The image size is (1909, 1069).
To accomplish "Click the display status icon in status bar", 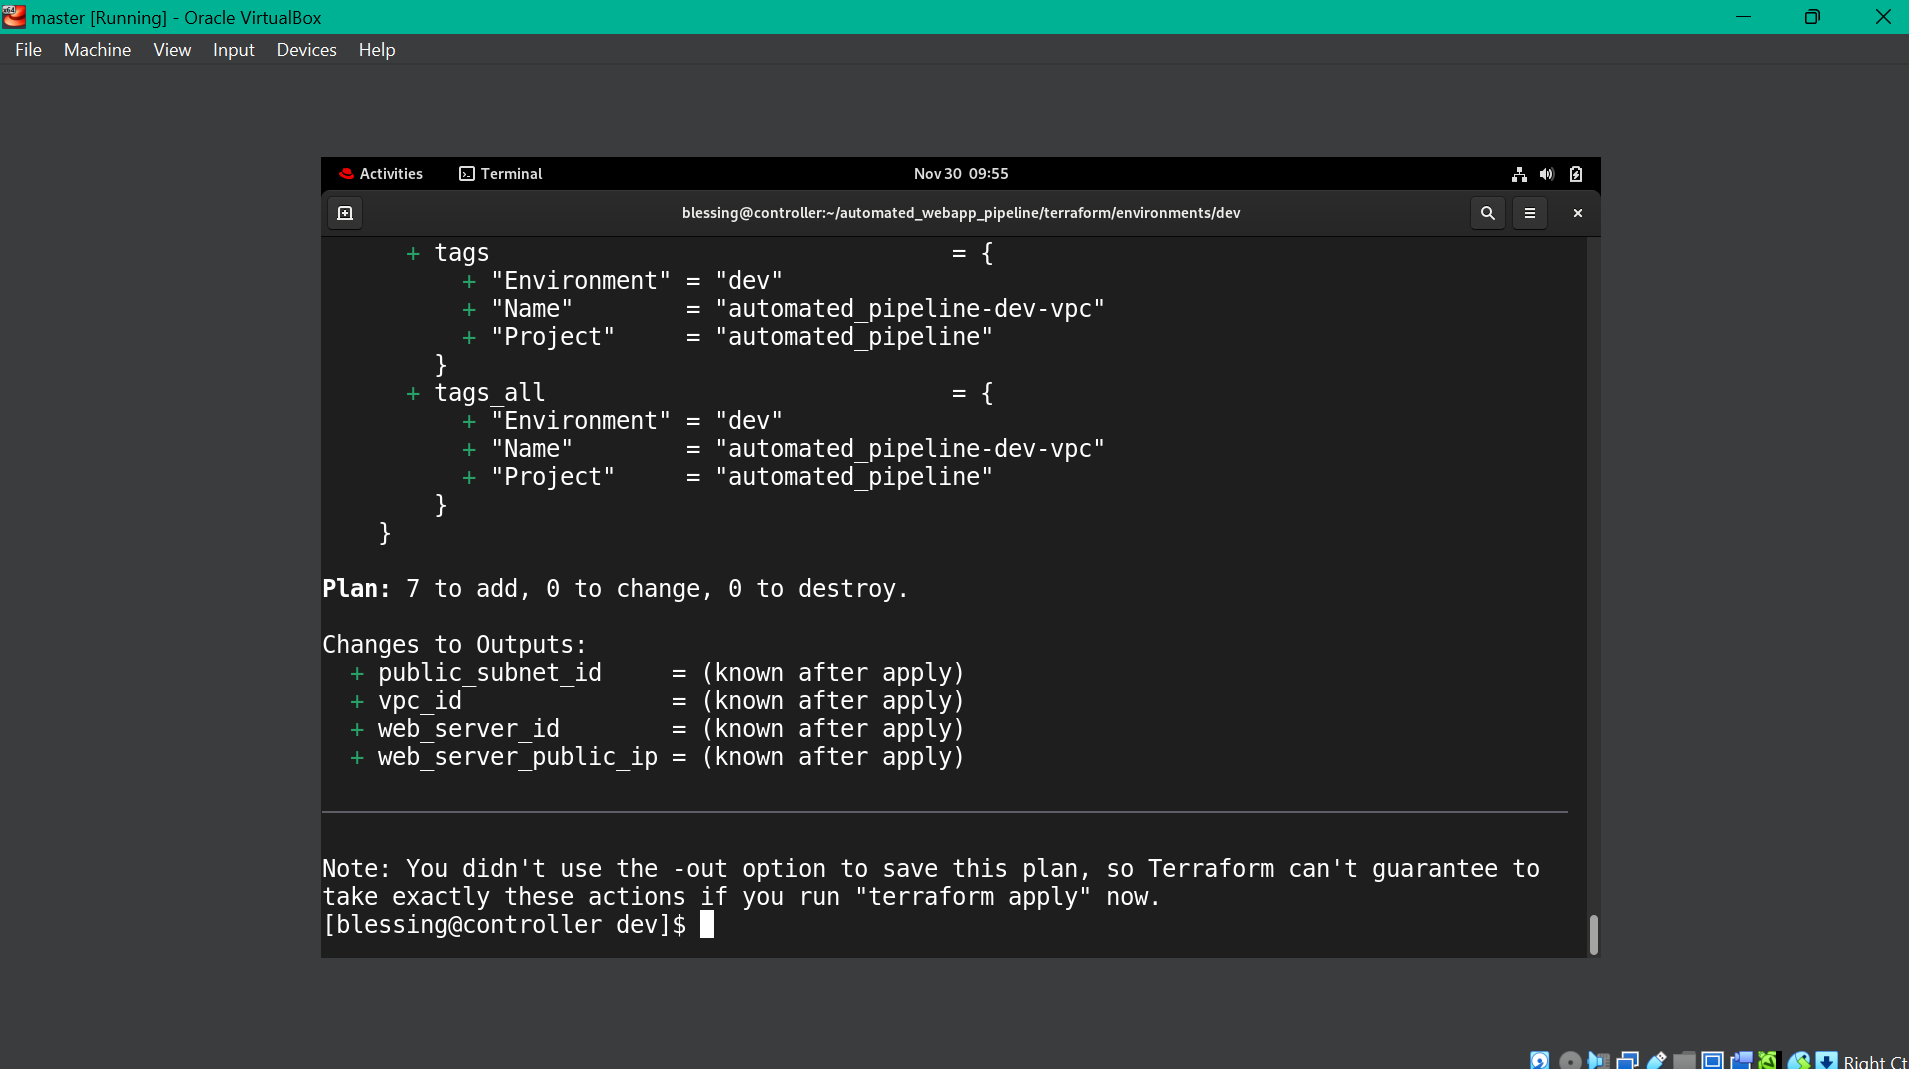I will (1713, 1060).
